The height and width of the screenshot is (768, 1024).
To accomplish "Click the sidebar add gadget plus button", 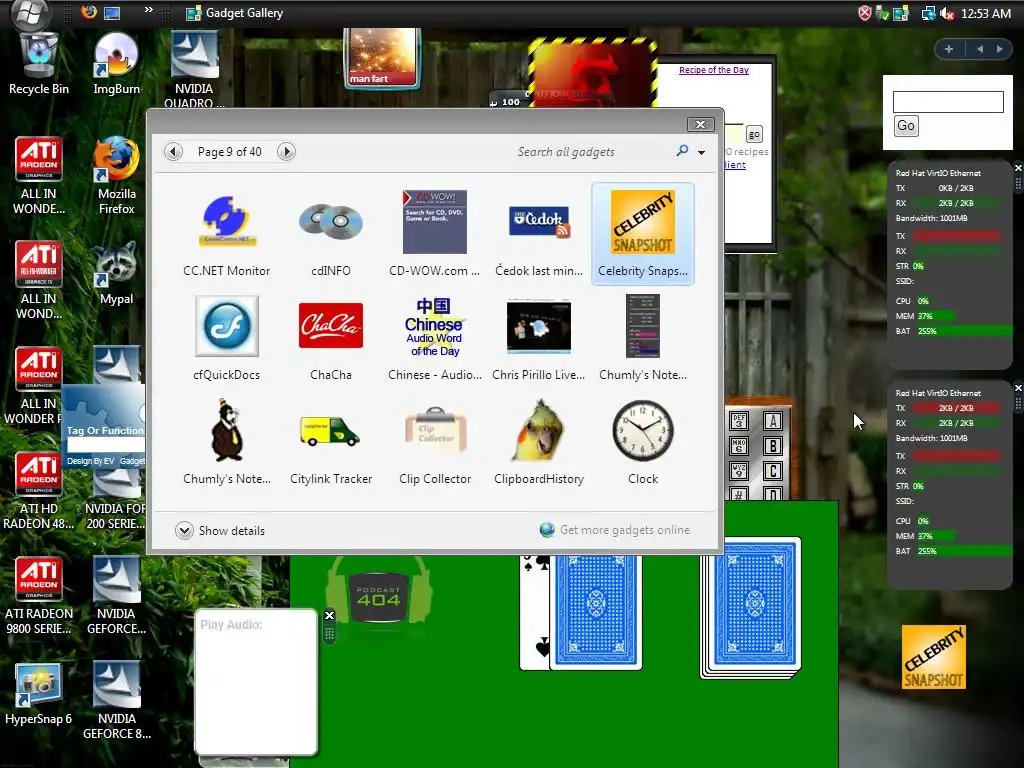I will [x=949, y=49].
